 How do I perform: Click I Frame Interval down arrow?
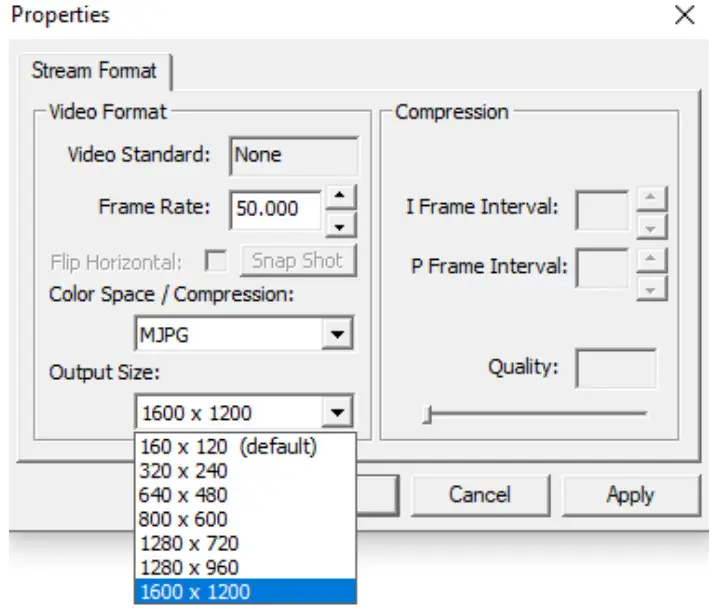tap(652, 225)
